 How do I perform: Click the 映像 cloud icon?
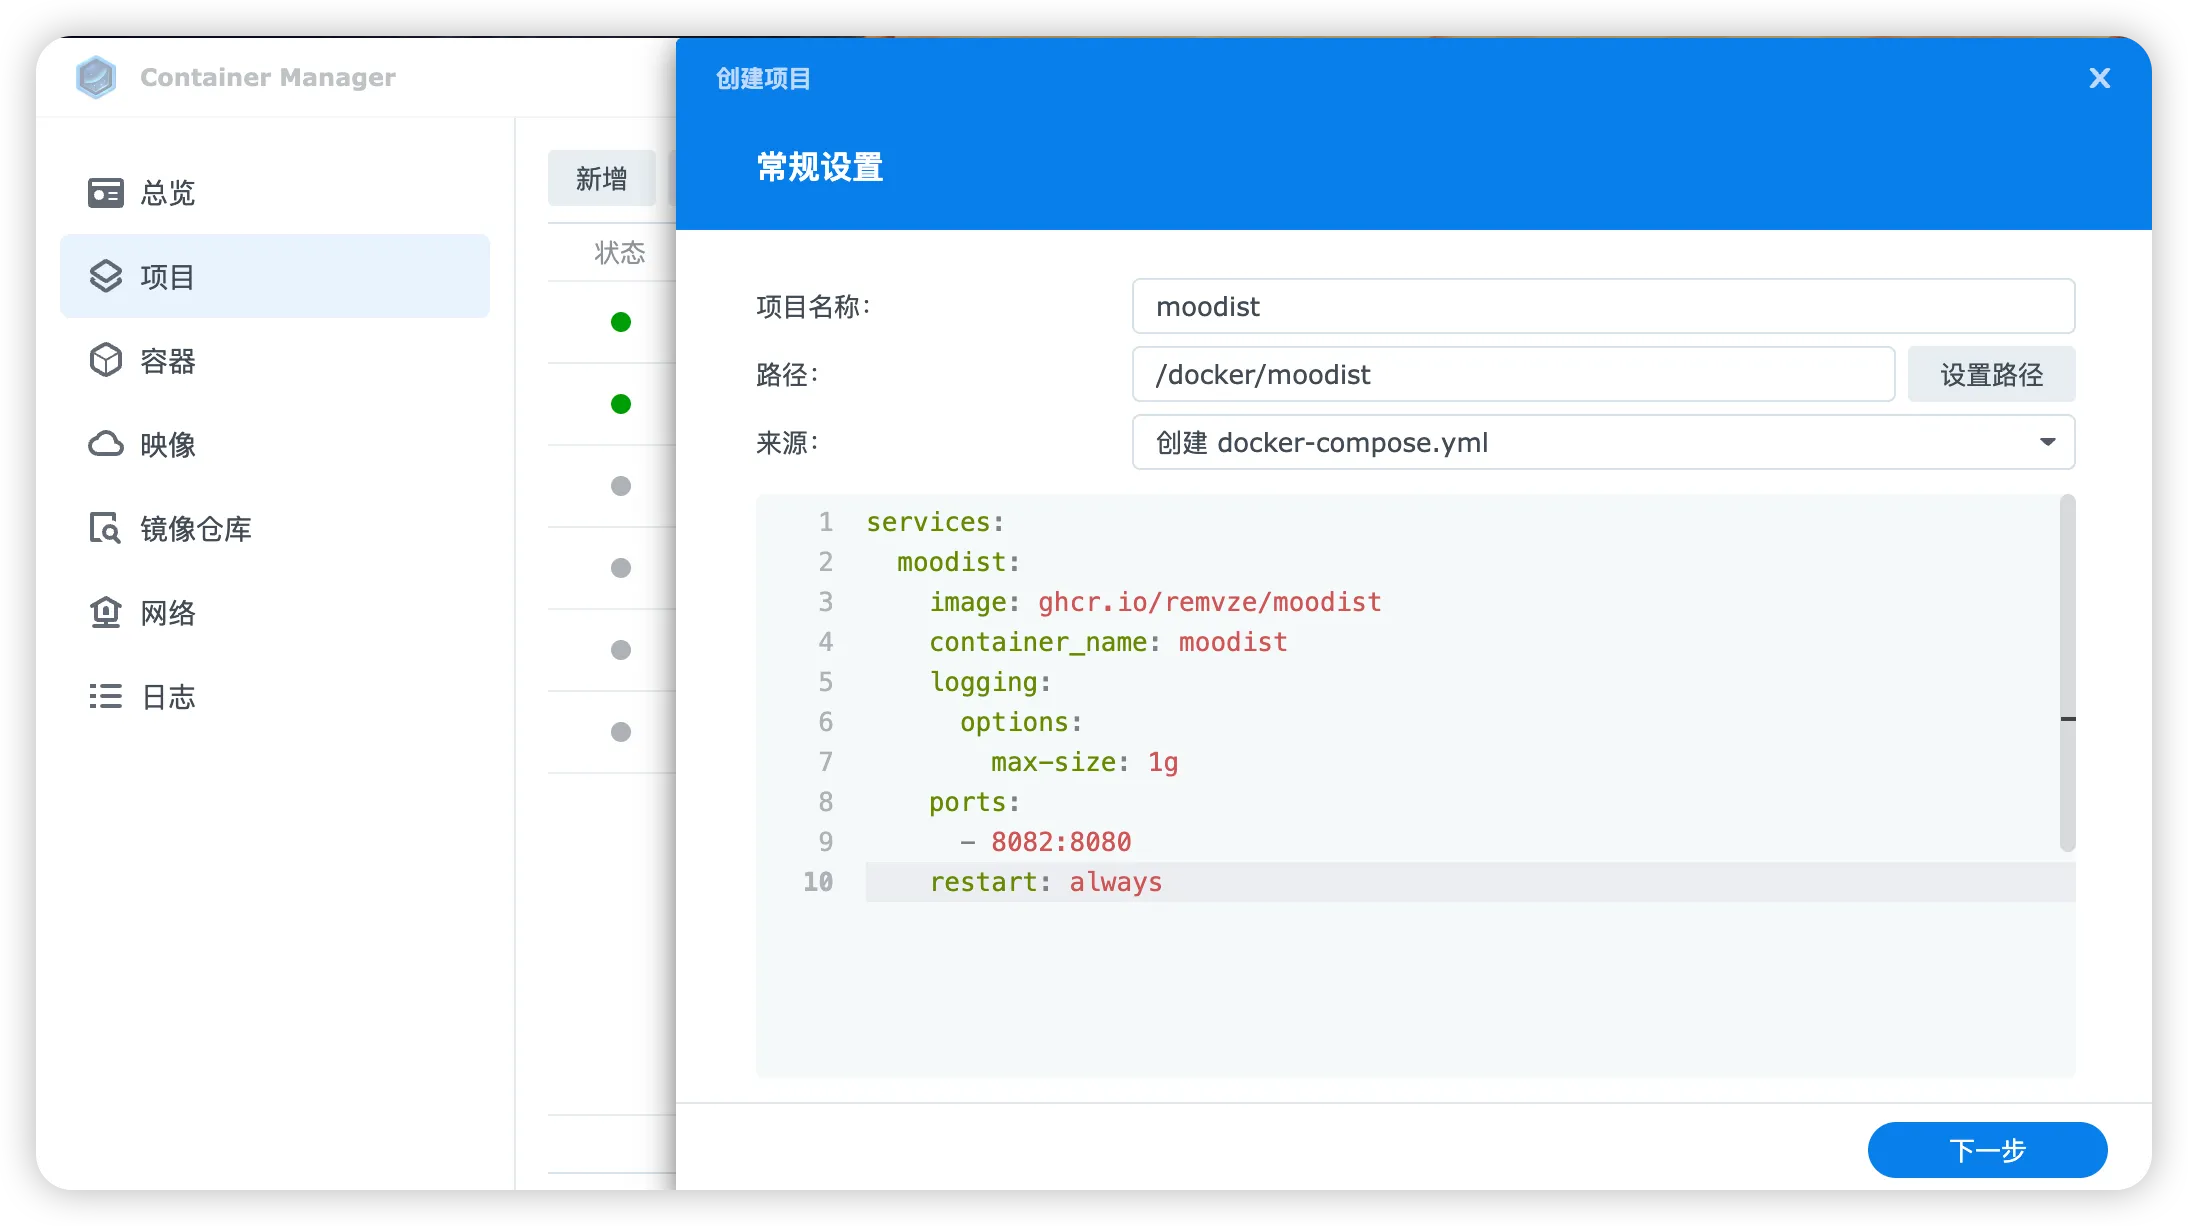(106, 444)
